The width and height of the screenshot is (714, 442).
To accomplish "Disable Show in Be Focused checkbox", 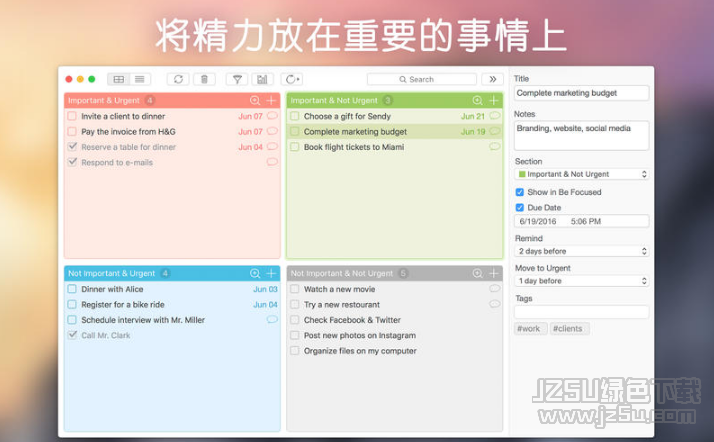I will pos(520,192).
